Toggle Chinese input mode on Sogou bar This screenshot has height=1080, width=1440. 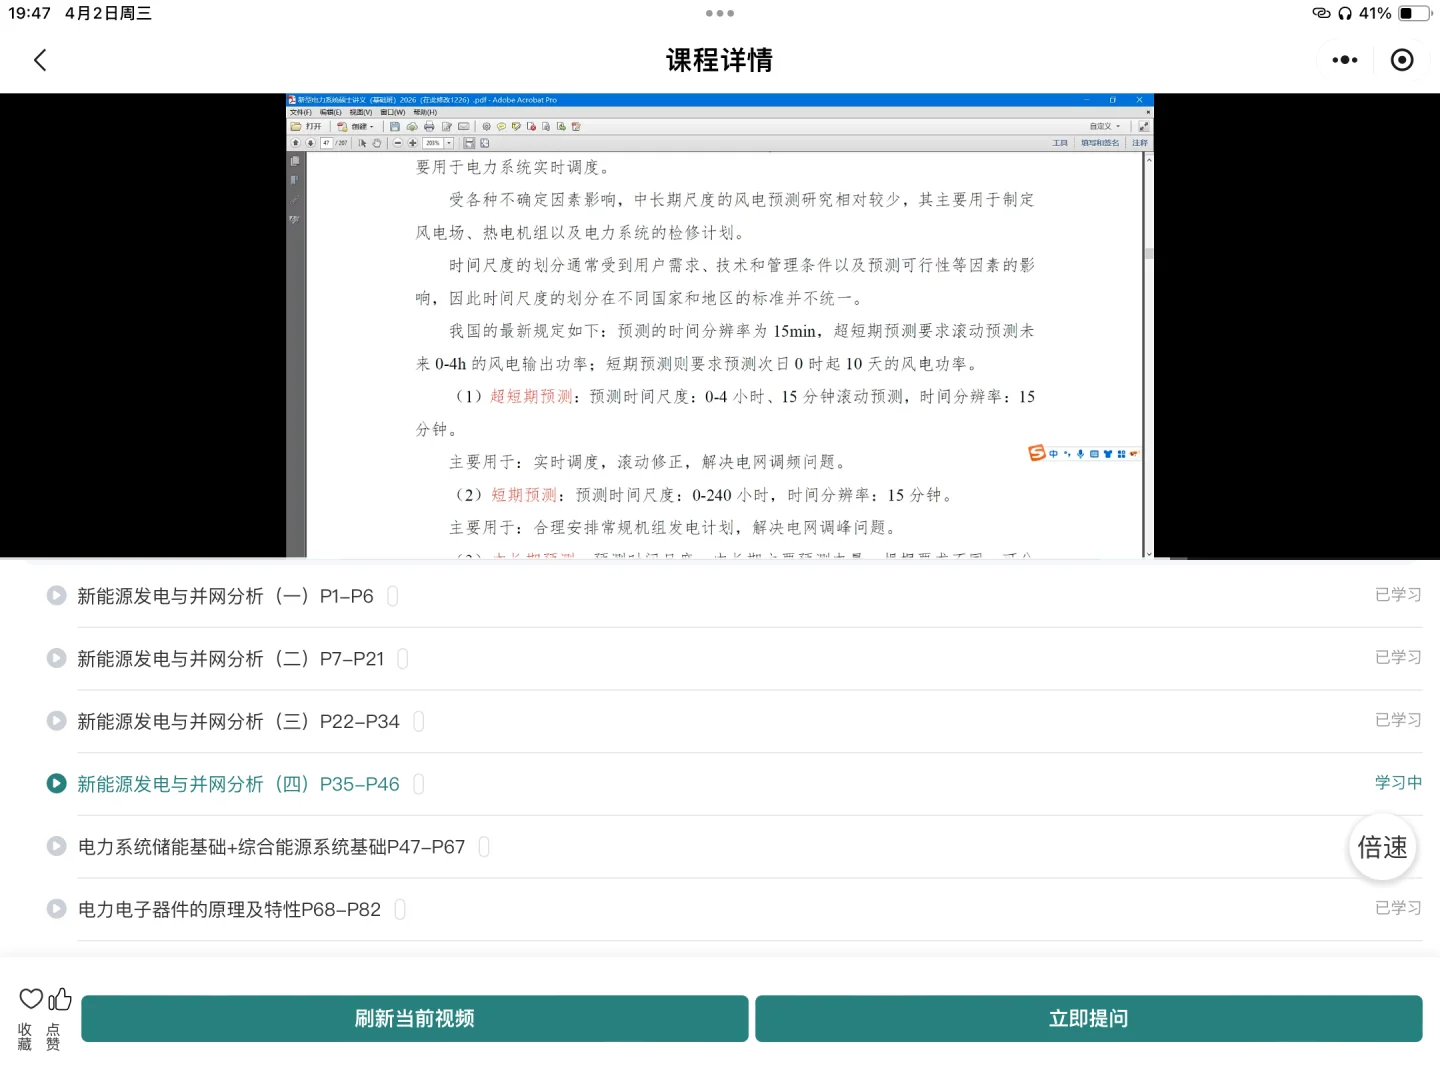[1053, 454]
